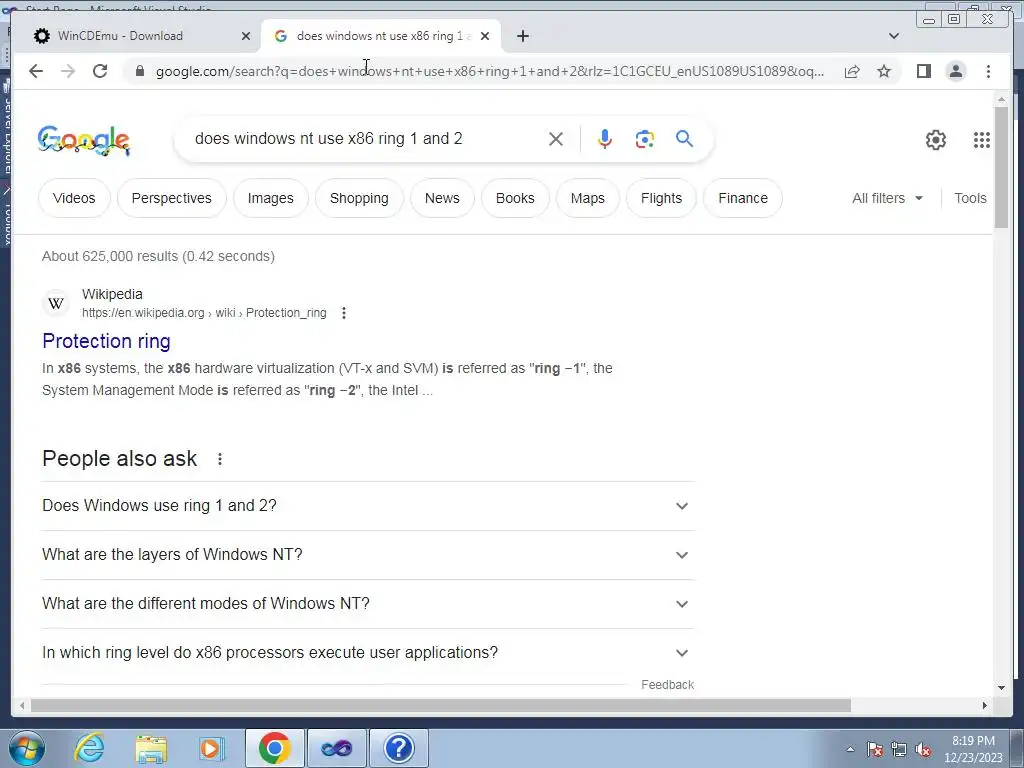
Task: Open Chrome's three-dot menu
Action: [x=988, y=71]
